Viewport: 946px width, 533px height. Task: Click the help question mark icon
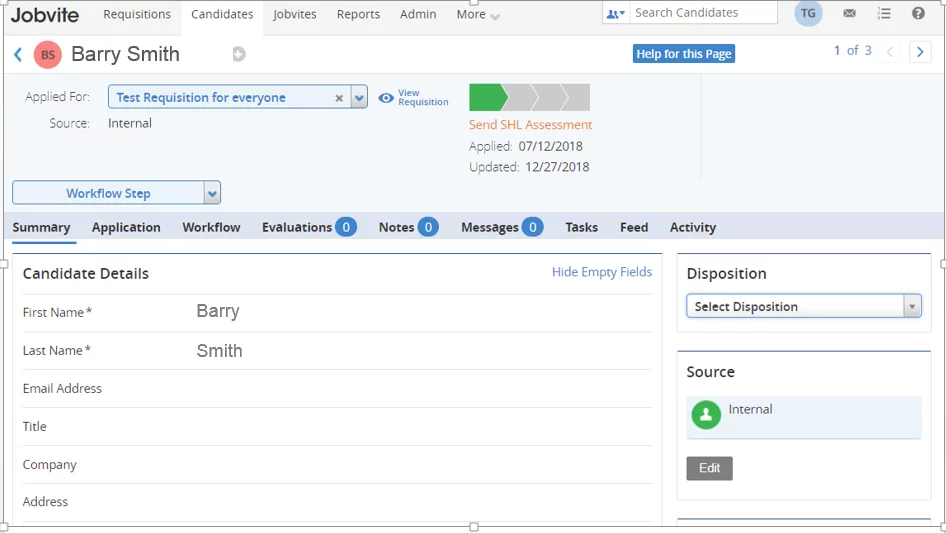(918, 14)
